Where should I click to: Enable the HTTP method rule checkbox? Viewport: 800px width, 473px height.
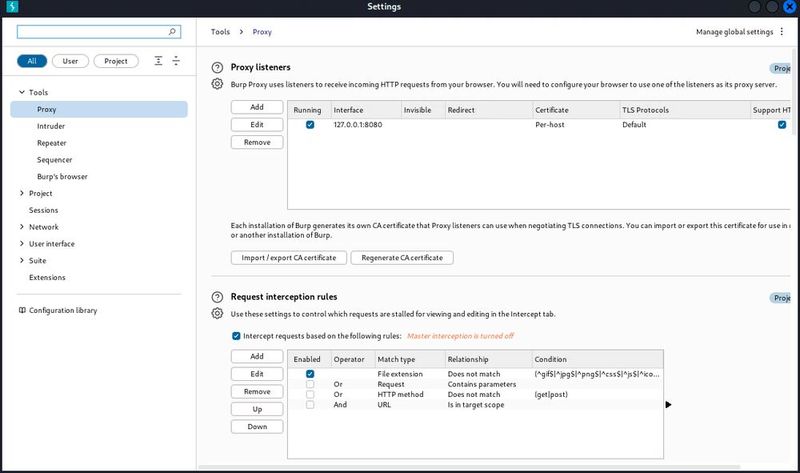[310, 394]
